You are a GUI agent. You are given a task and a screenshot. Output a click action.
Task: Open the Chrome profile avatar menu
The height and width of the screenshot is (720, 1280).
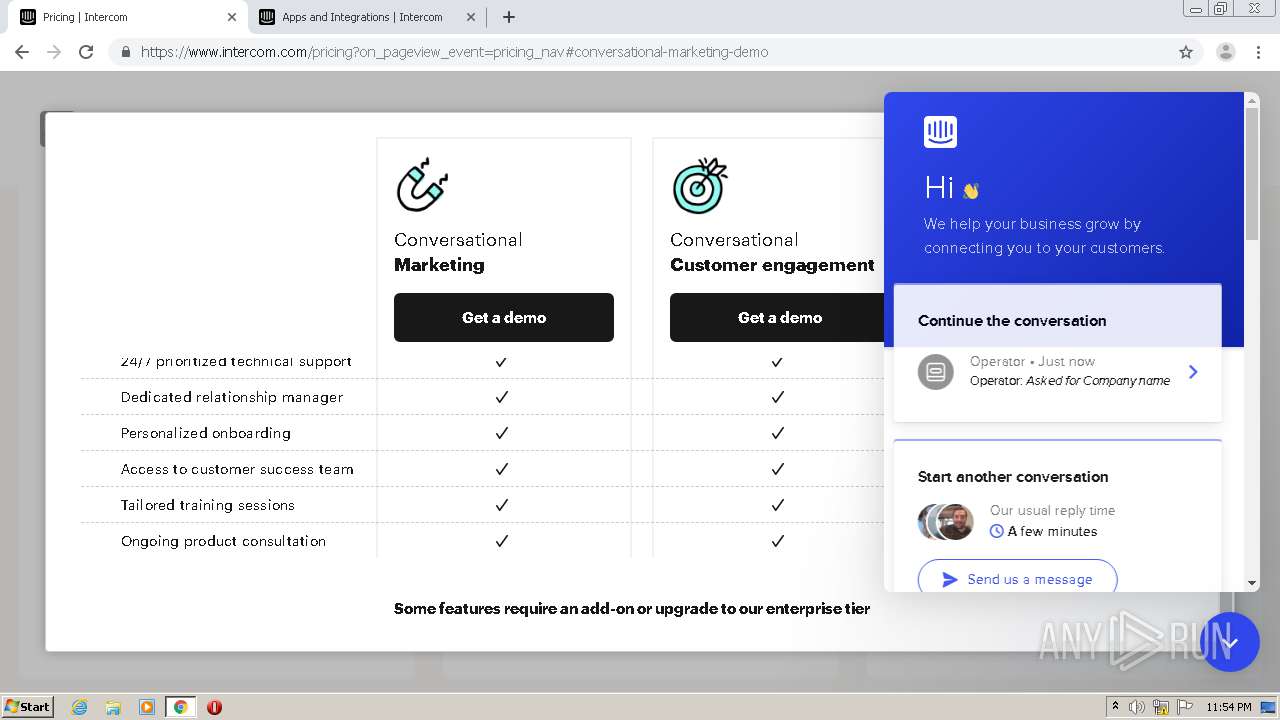(x=1225, y=52)
